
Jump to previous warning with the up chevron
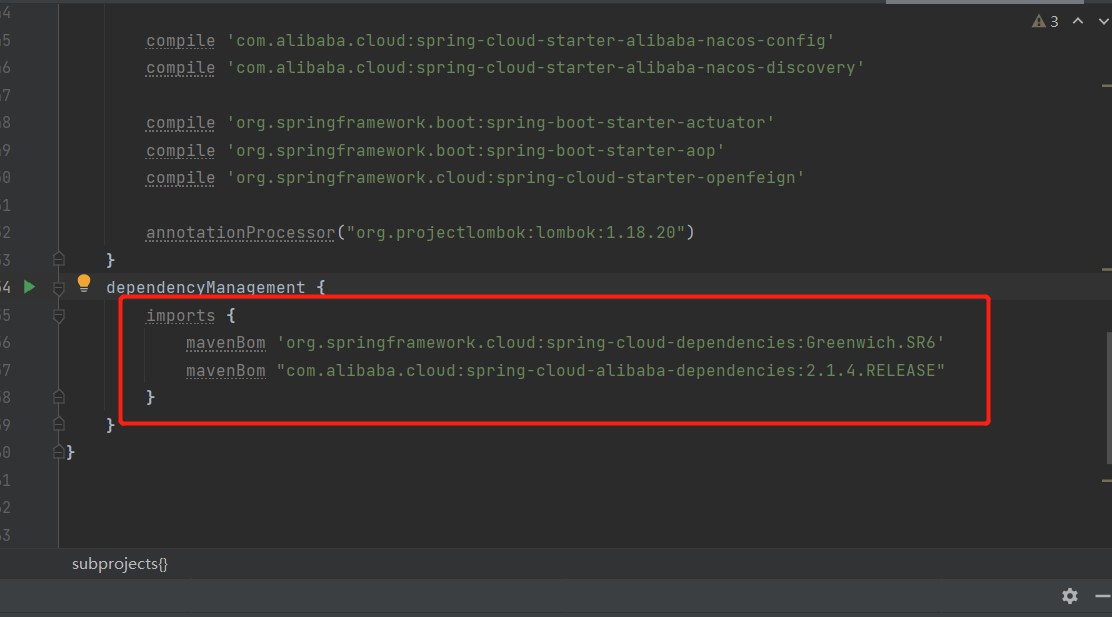(x=1077, y=20)
